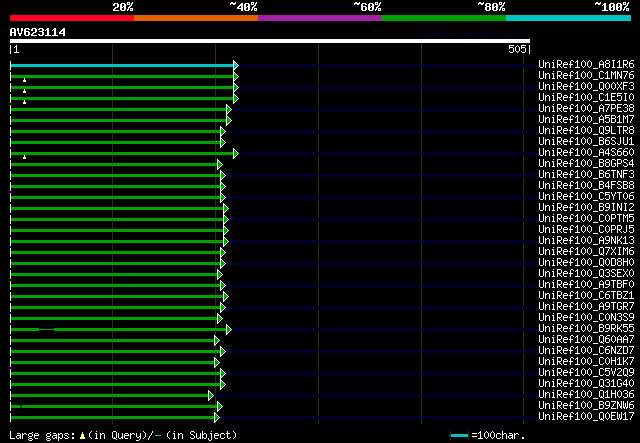Click the arrowhead ending the UniRef100_C0H1K7 alignment bar
This screenshot has width=640, height=443.
[x=217, y=363]
